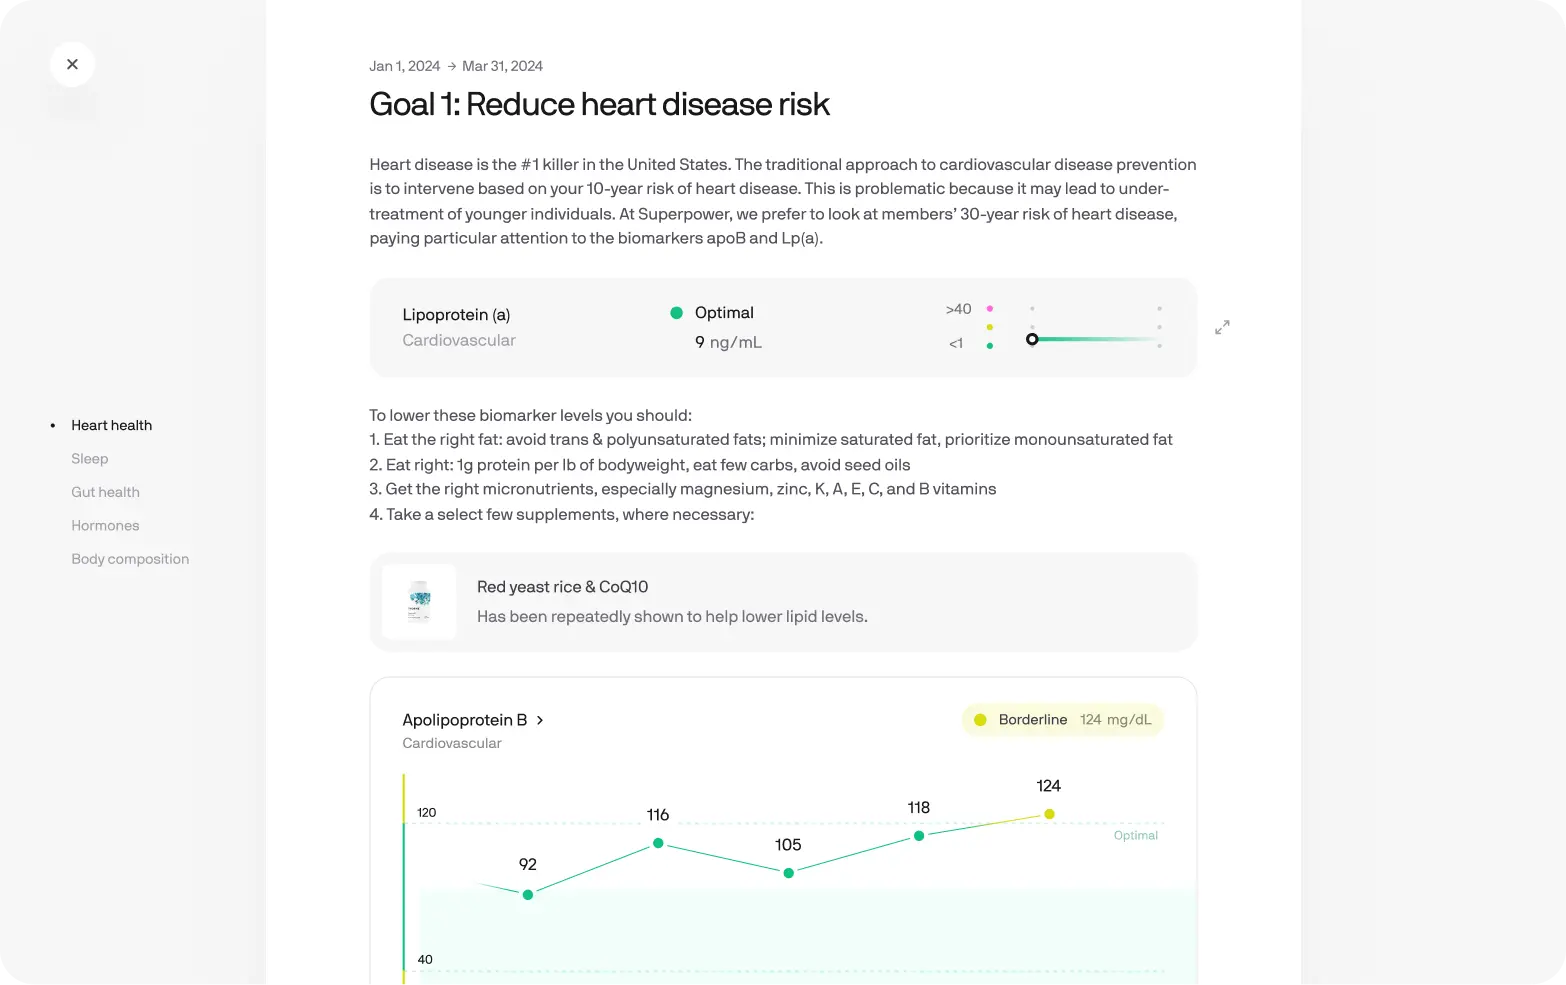Click the Red yeast rice supplement thumbnail
The width and height of the screenshot is (1566, 985).
(419, 602)
